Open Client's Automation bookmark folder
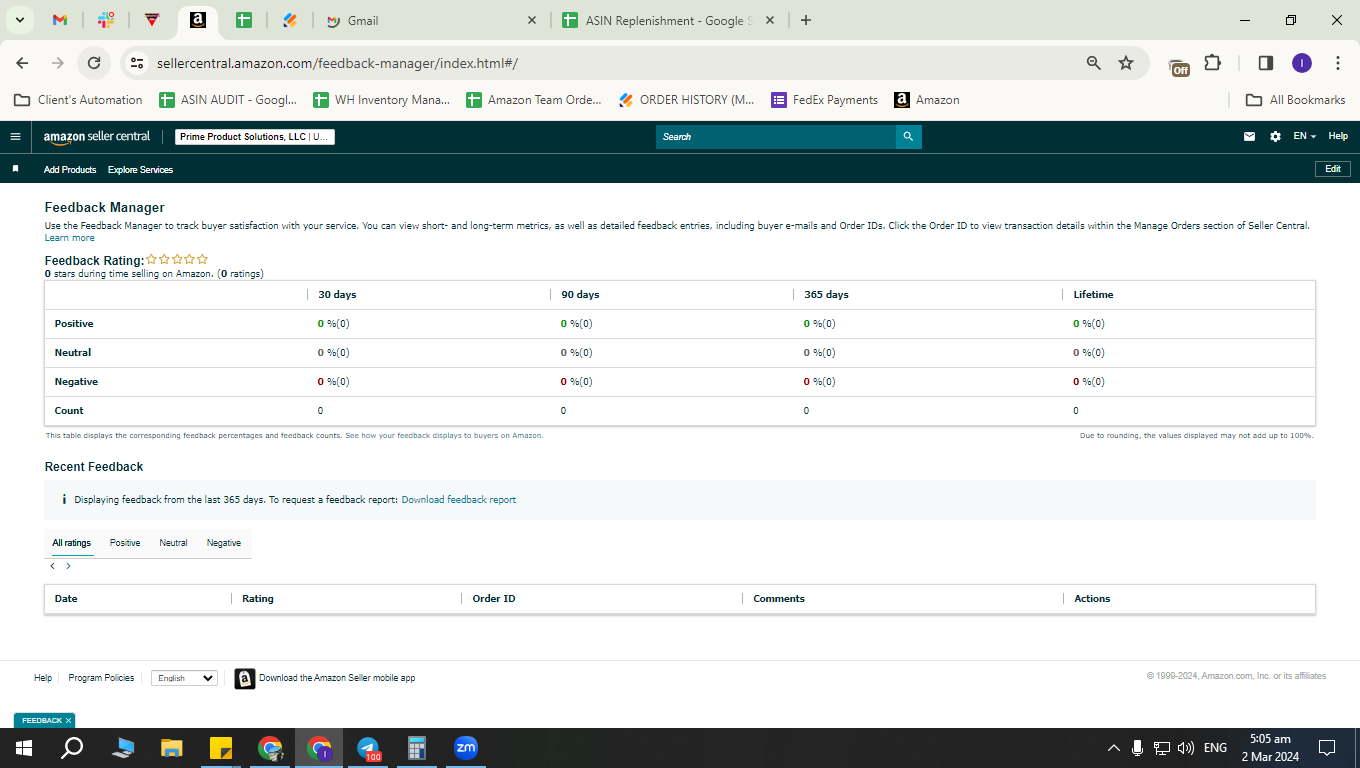 (78, 100)
